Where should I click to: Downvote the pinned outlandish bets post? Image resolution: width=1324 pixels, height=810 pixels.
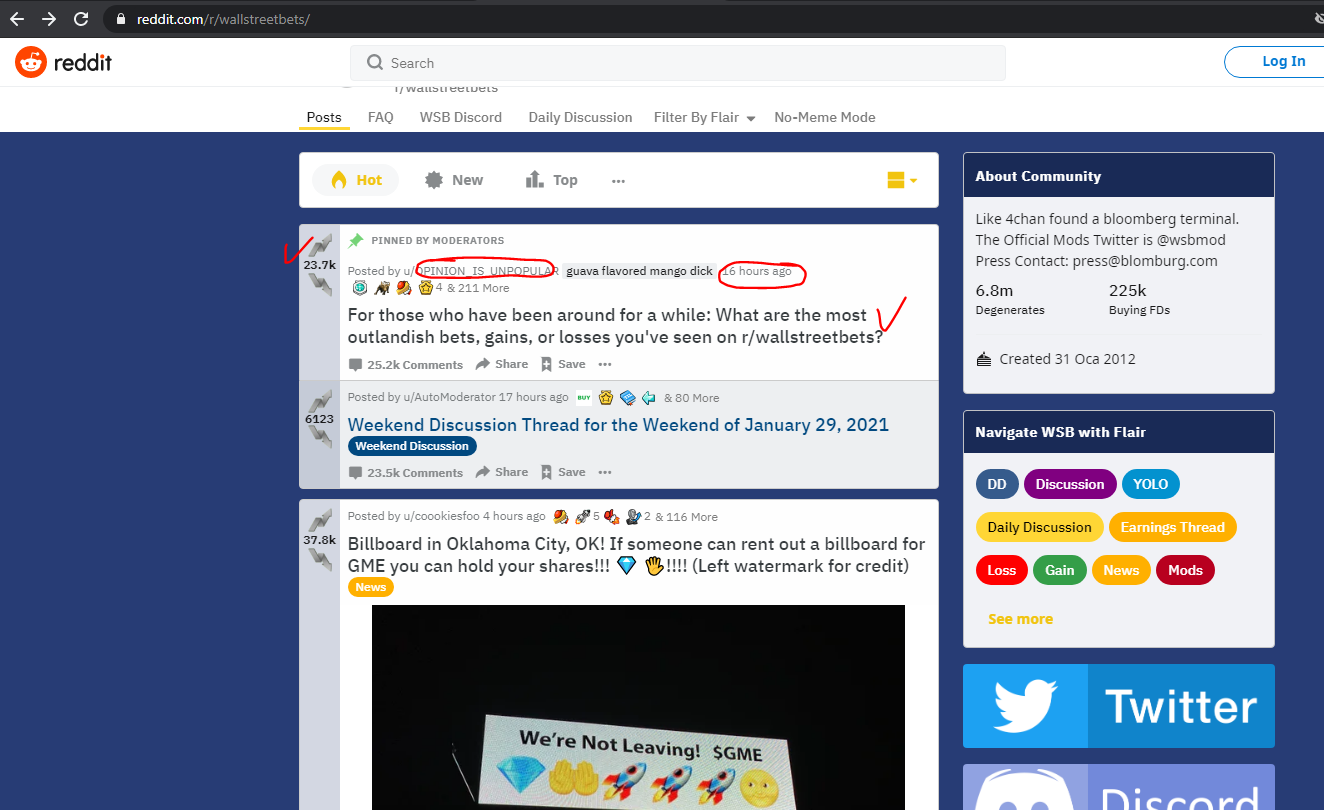[x=320, y=285]
